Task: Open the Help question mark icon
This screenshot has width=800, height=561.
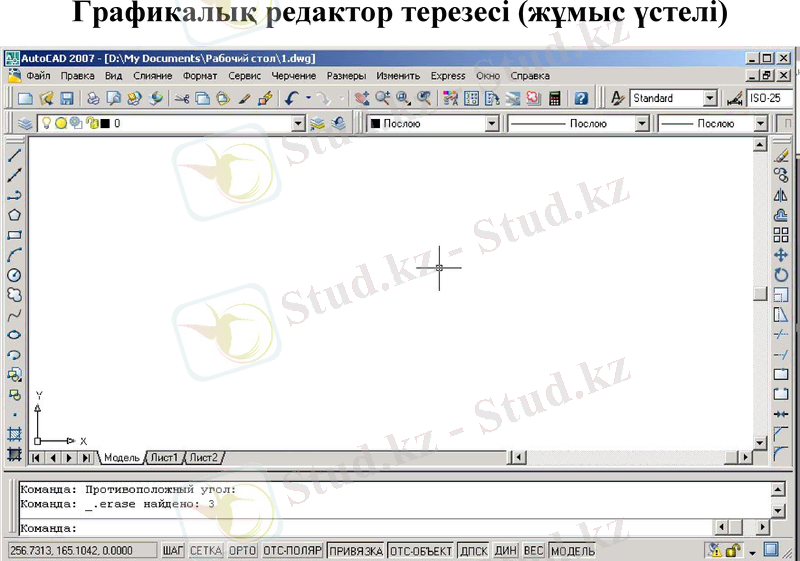Action: point(581,98)
